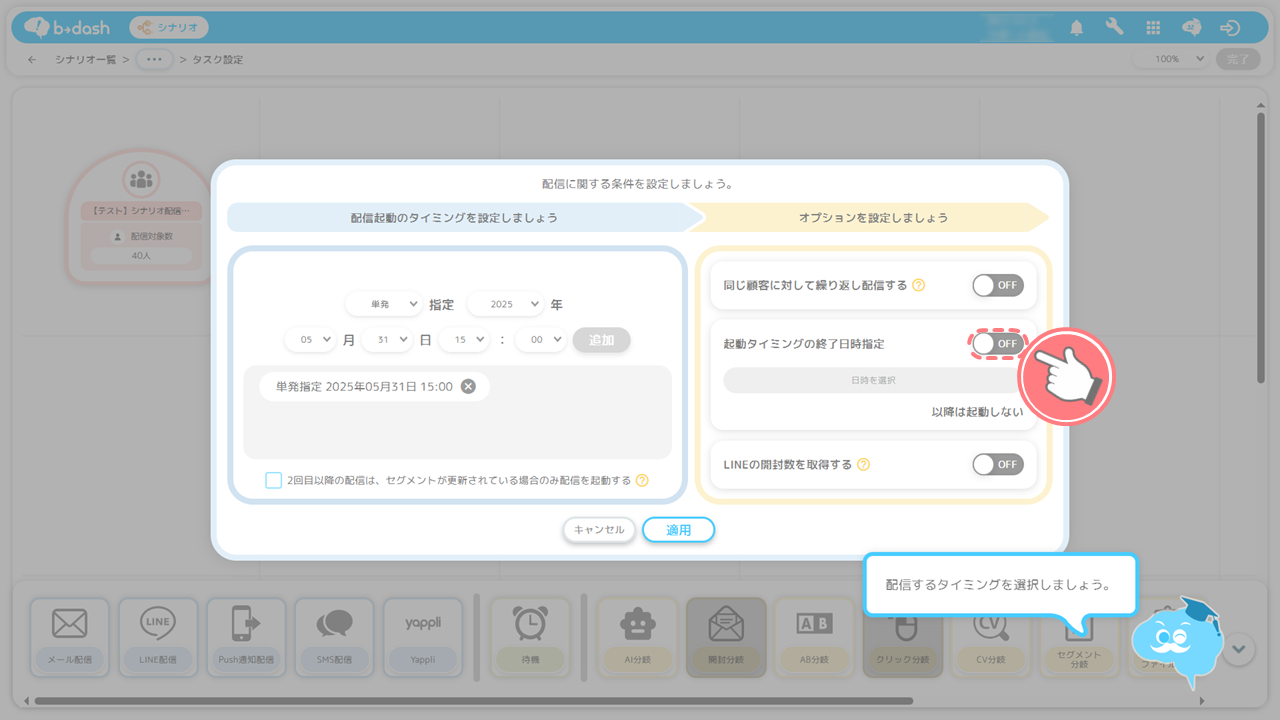Check the セグメントが更新されている場合のみ checkbox

pos(274,480)
